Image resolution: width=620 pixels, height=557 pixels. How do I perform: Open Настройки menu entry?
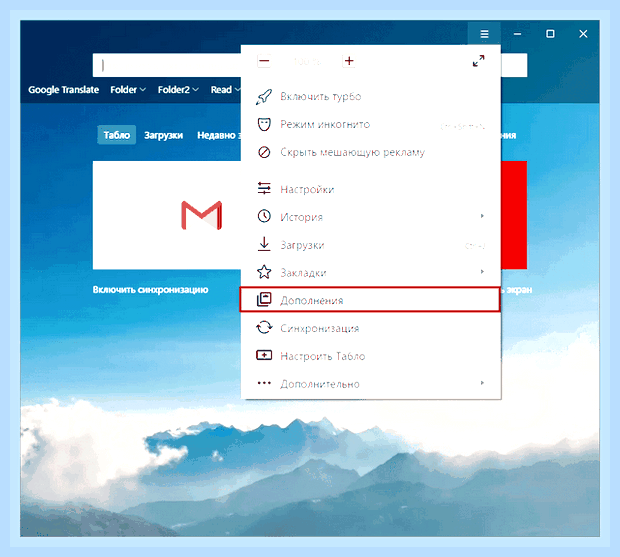pyautogui.click(x=370, y=189)
